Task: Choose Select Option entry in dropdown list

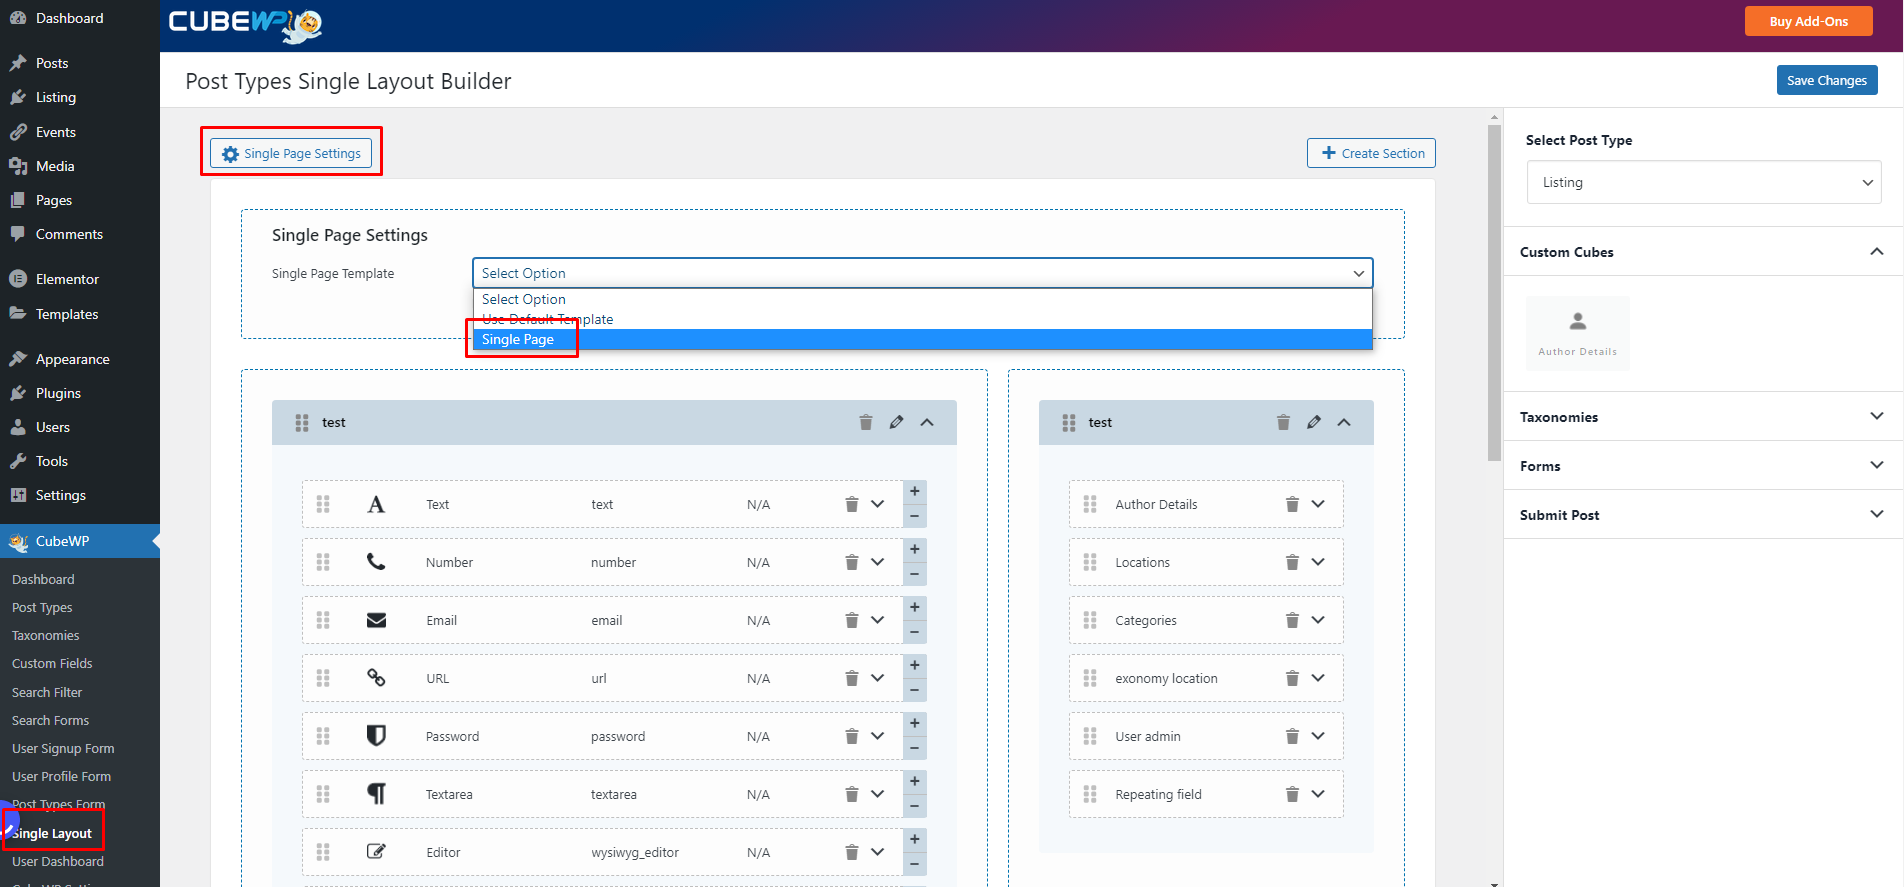Action: [922, 300]
